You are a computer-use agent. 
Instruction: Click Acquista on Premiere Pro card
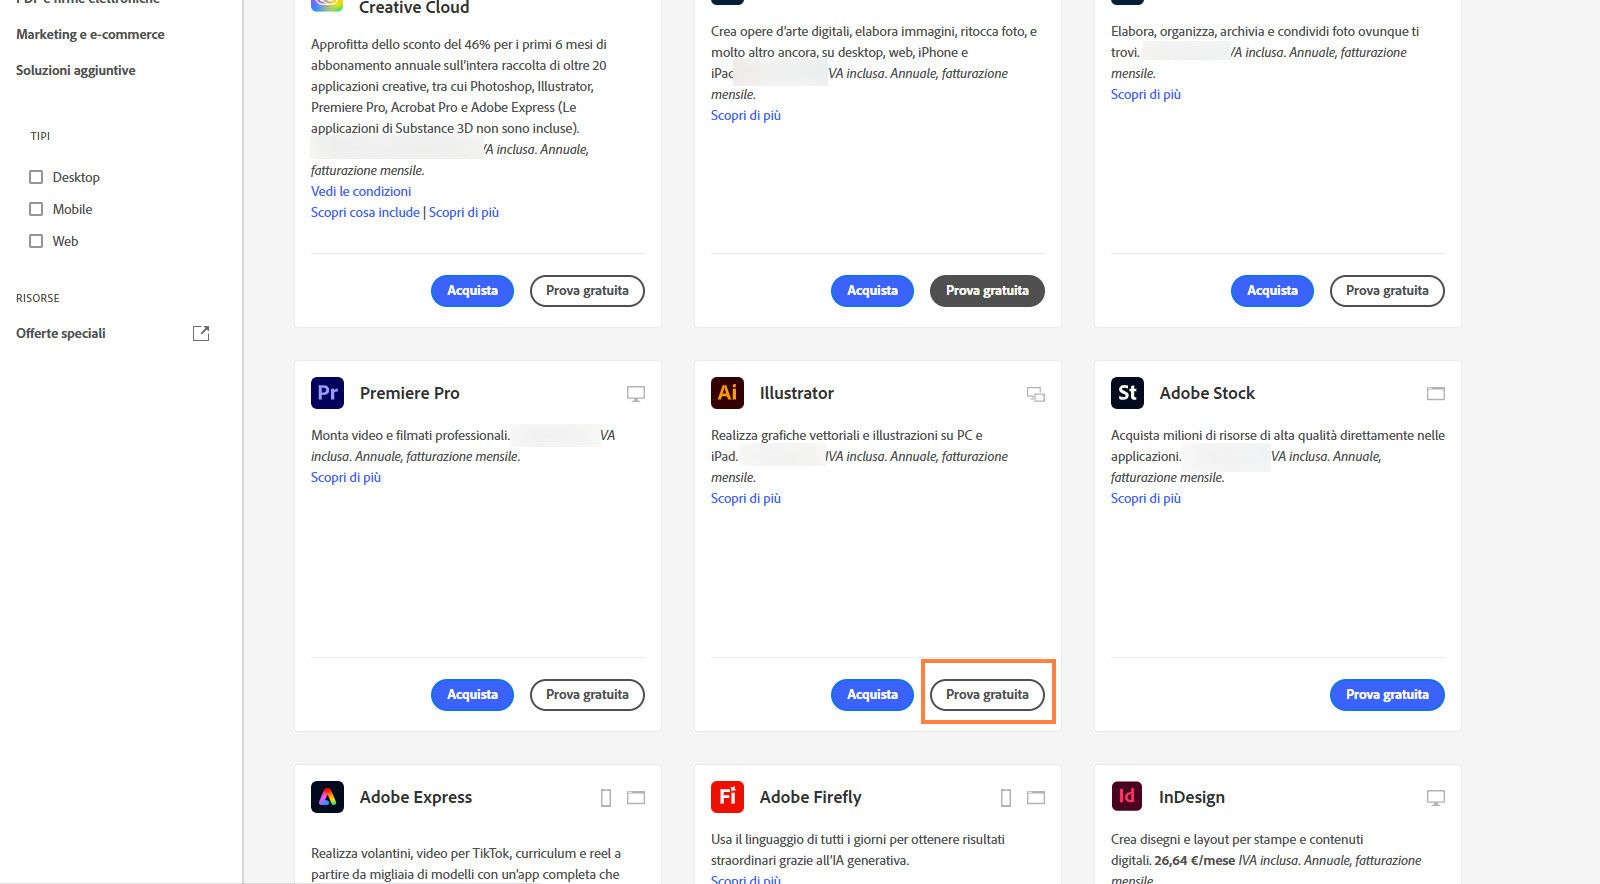[472, 695]
